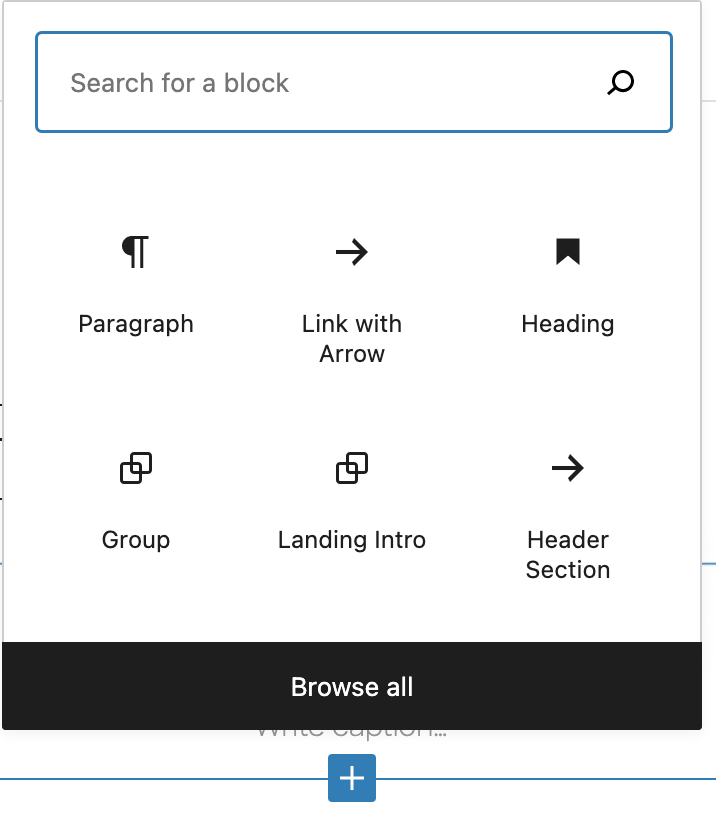Screen dimensions: 716x830
Task: Click the "Write caption…" text area
Action: [352, 735]
